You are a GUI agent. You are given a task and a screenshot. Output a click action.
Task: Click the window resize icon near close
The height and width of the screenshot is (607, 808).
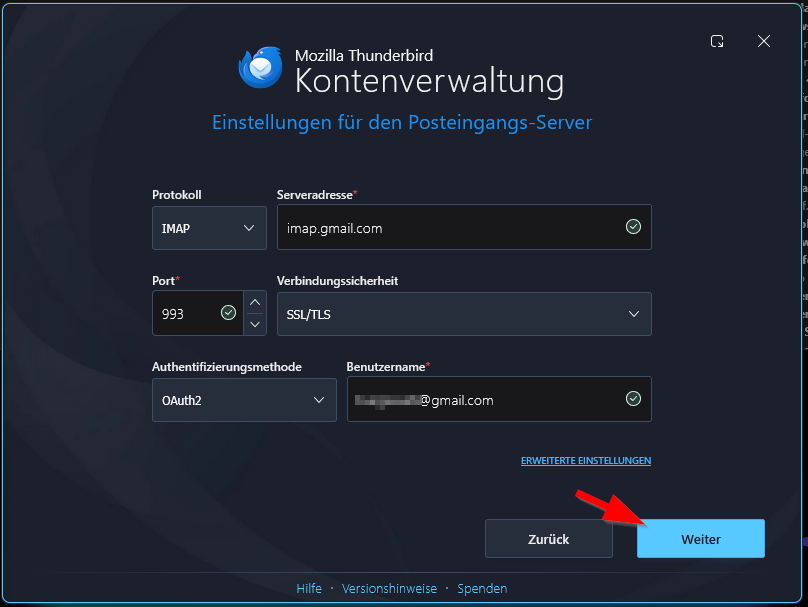[717, 41]
